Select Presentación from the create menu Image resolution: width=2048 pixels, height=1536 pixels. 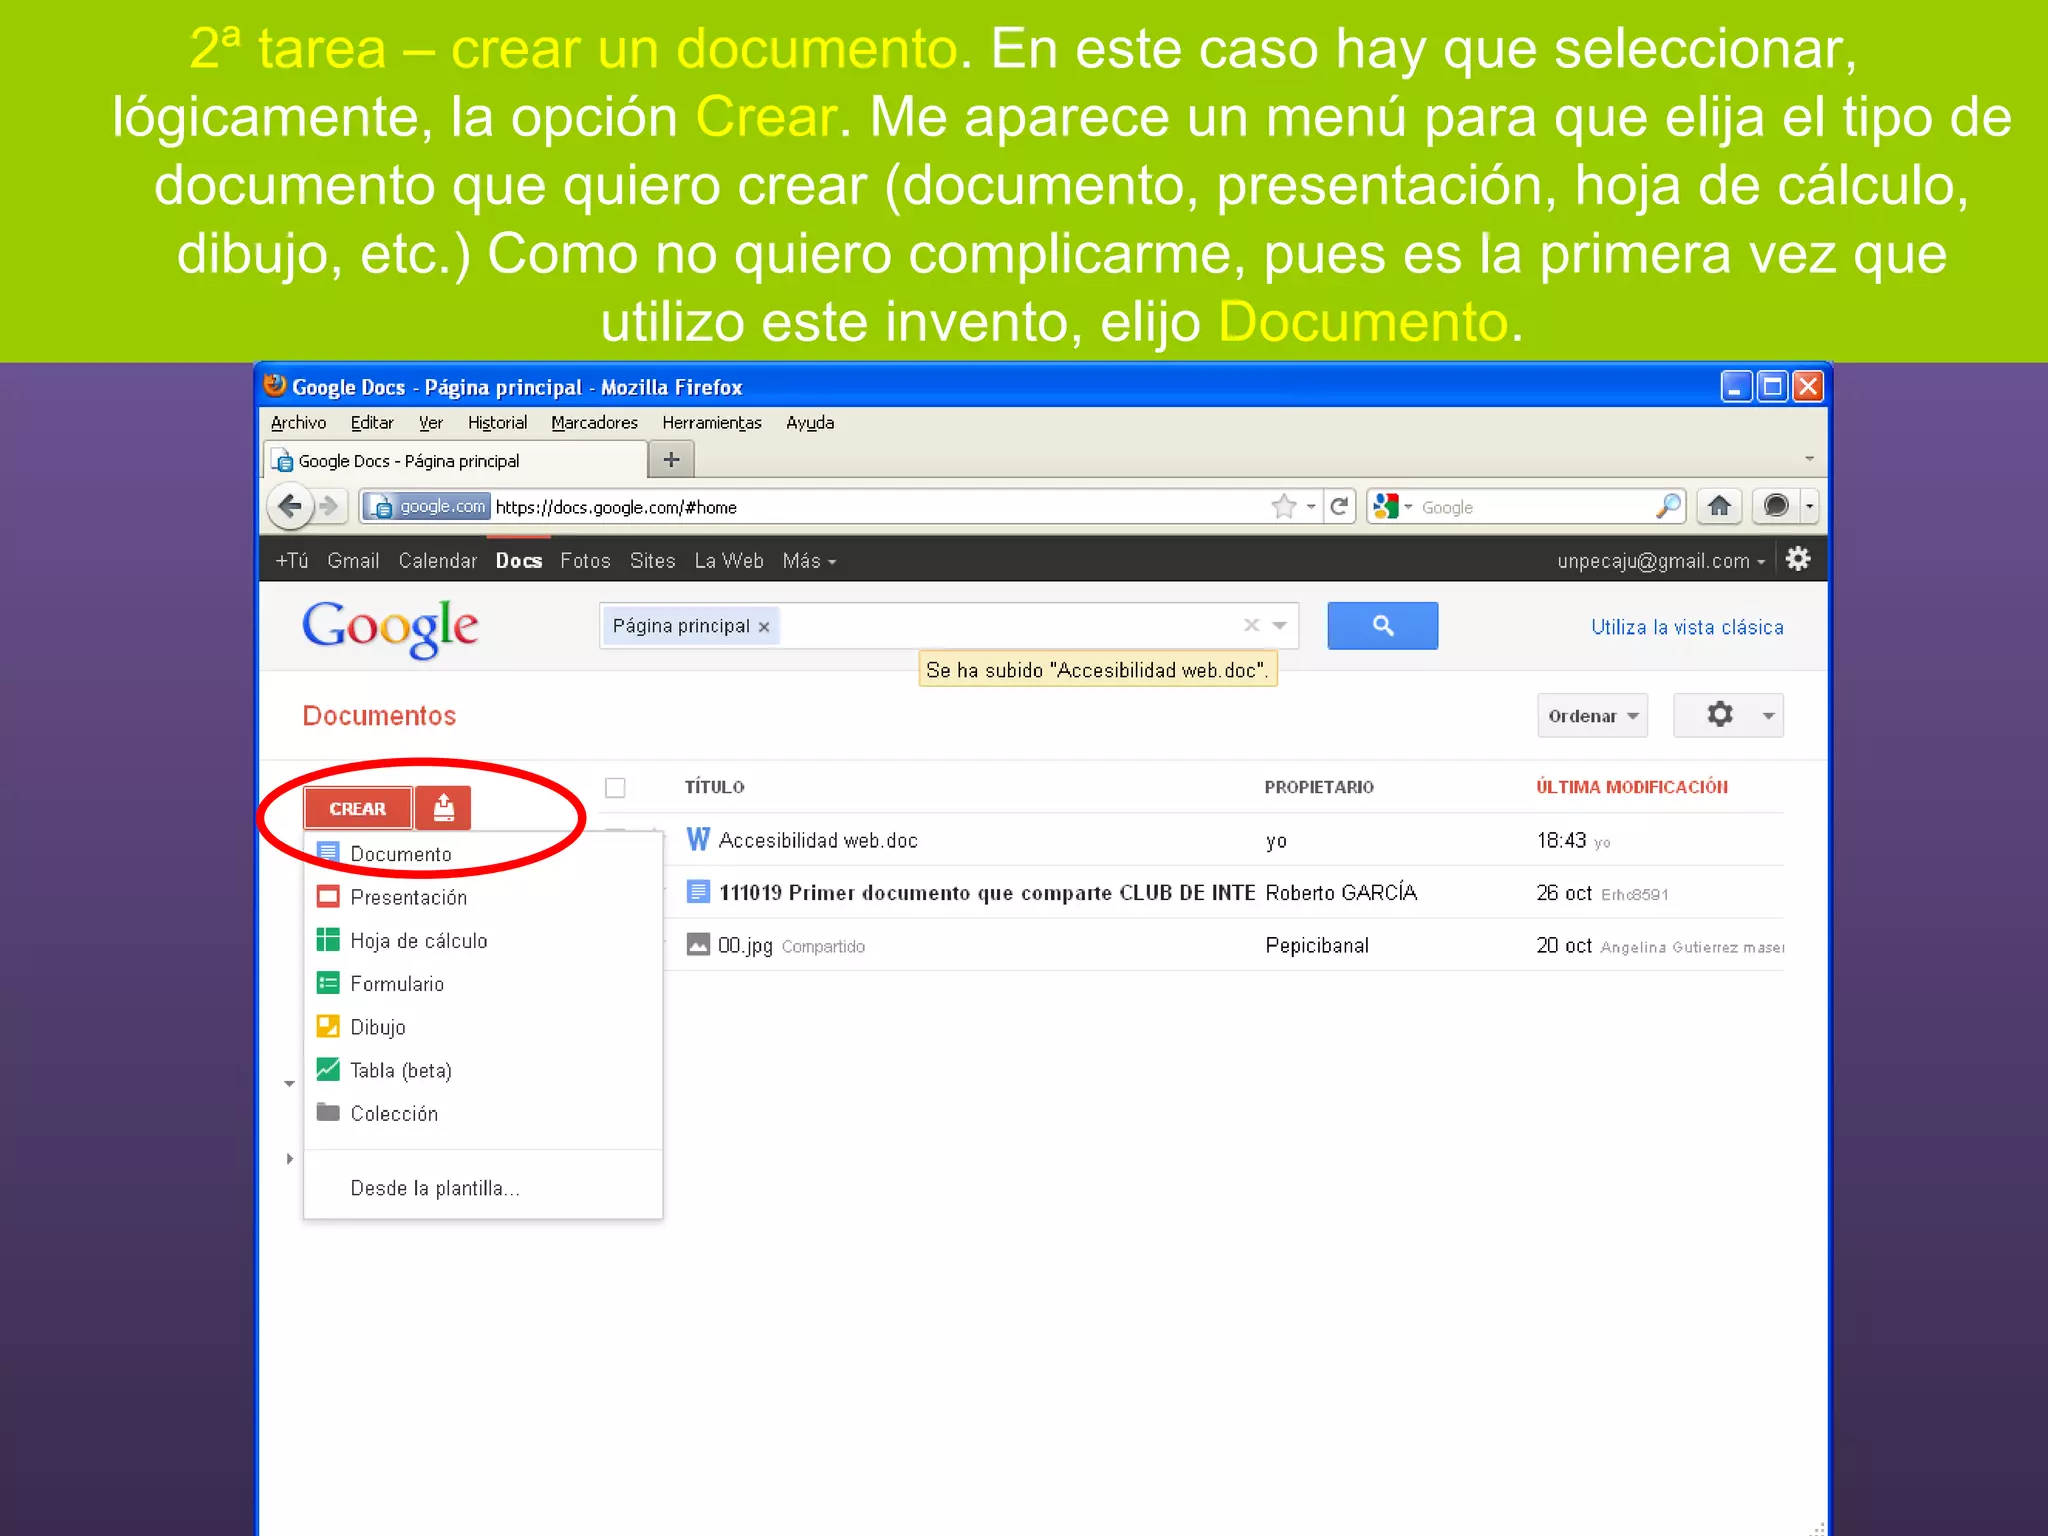[x=483, y=897]
